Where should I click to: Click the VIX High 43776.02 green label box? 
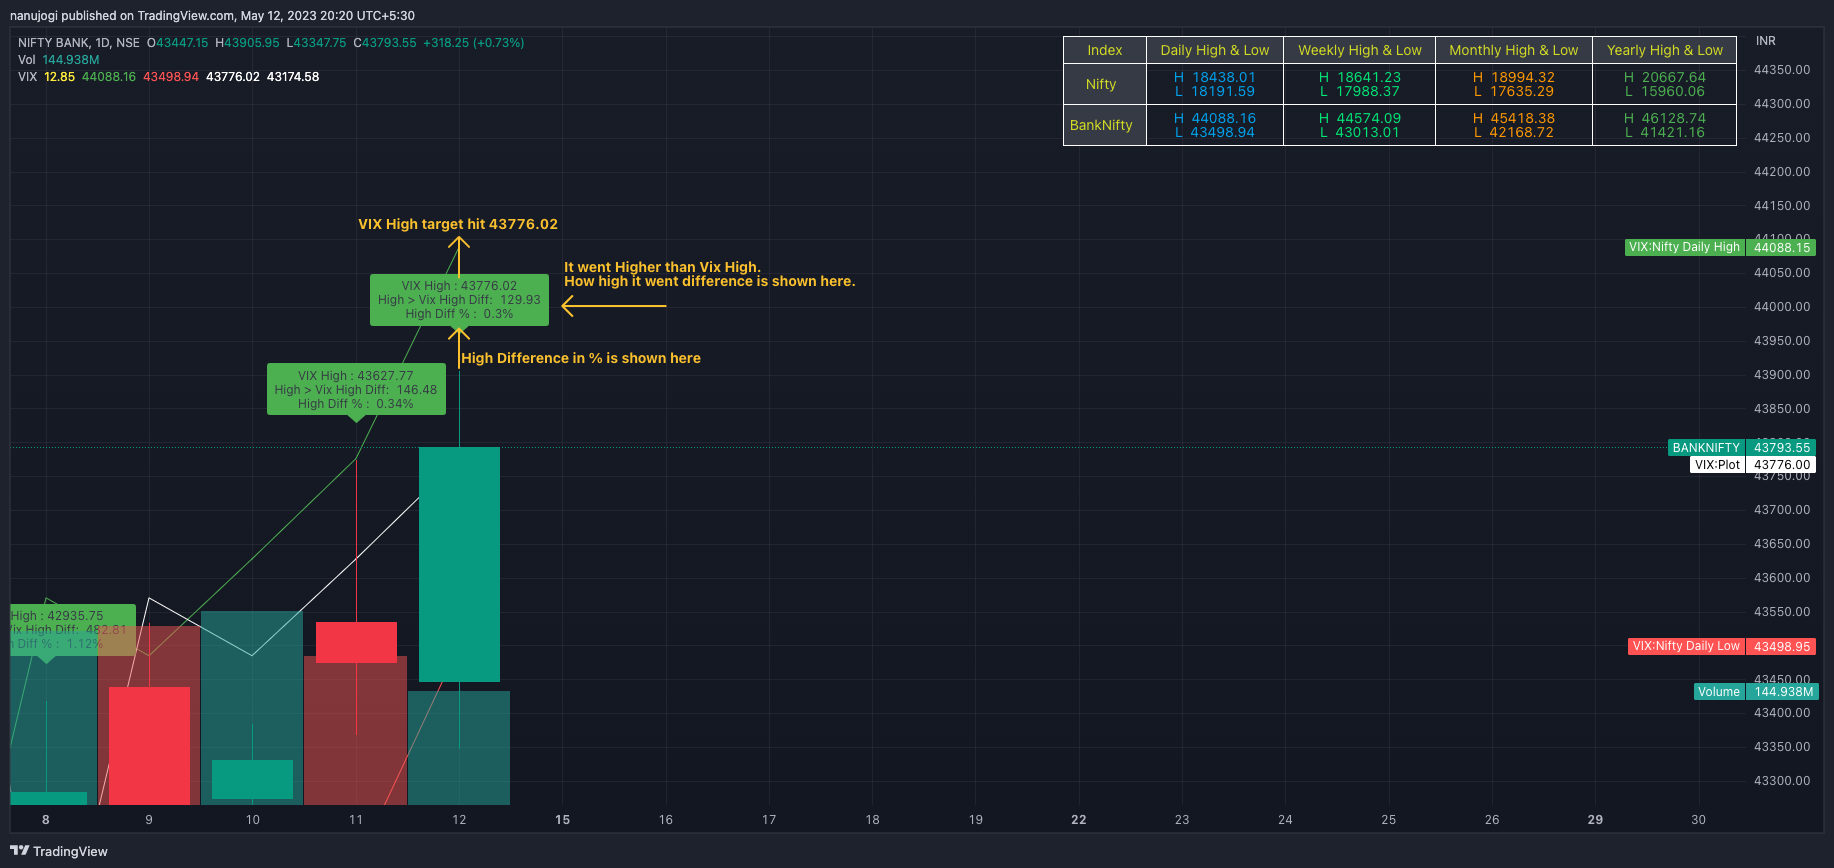pyautogui.click(x=459, y=300)
